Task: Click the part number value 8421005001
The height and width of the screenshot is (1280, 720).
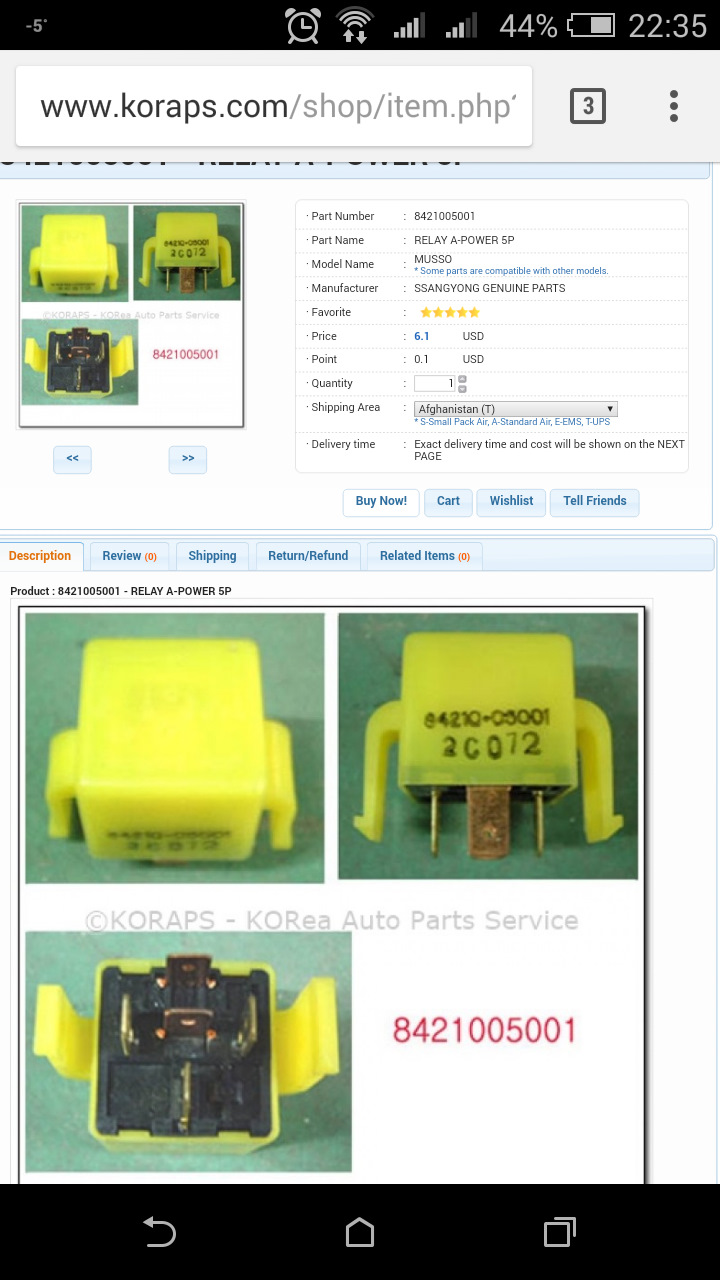Action: pos(445,216)
